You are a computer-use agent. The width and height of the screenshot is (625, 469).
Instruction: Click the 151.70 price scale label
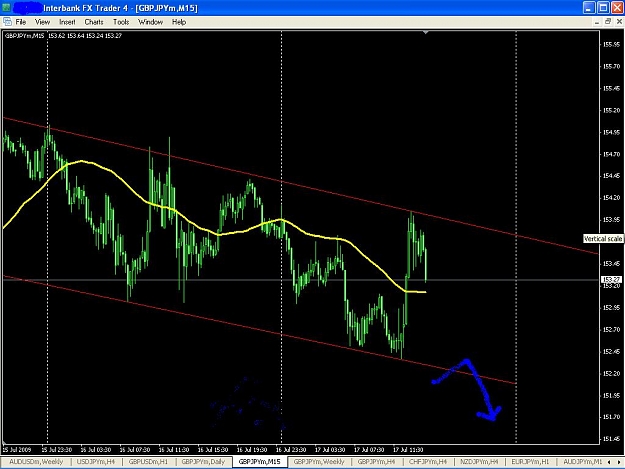612,417
